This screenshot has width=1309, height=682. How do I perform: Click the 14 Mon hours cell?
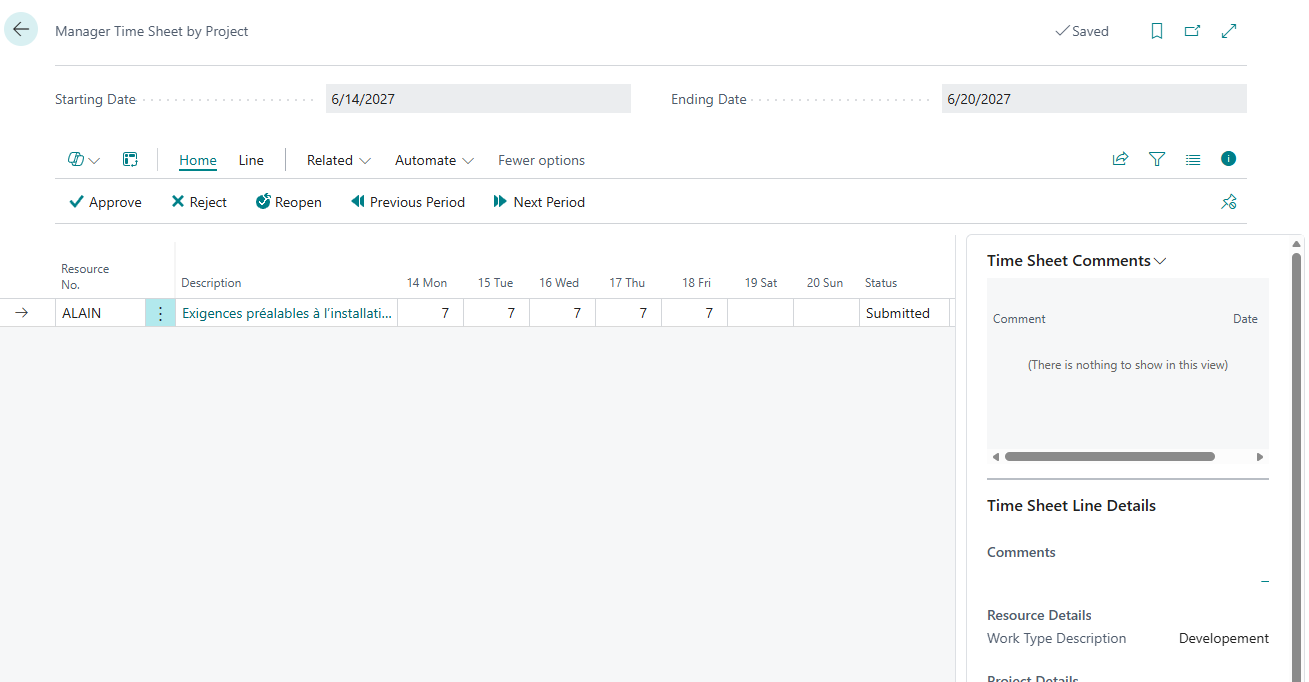(x=430, y=313)
